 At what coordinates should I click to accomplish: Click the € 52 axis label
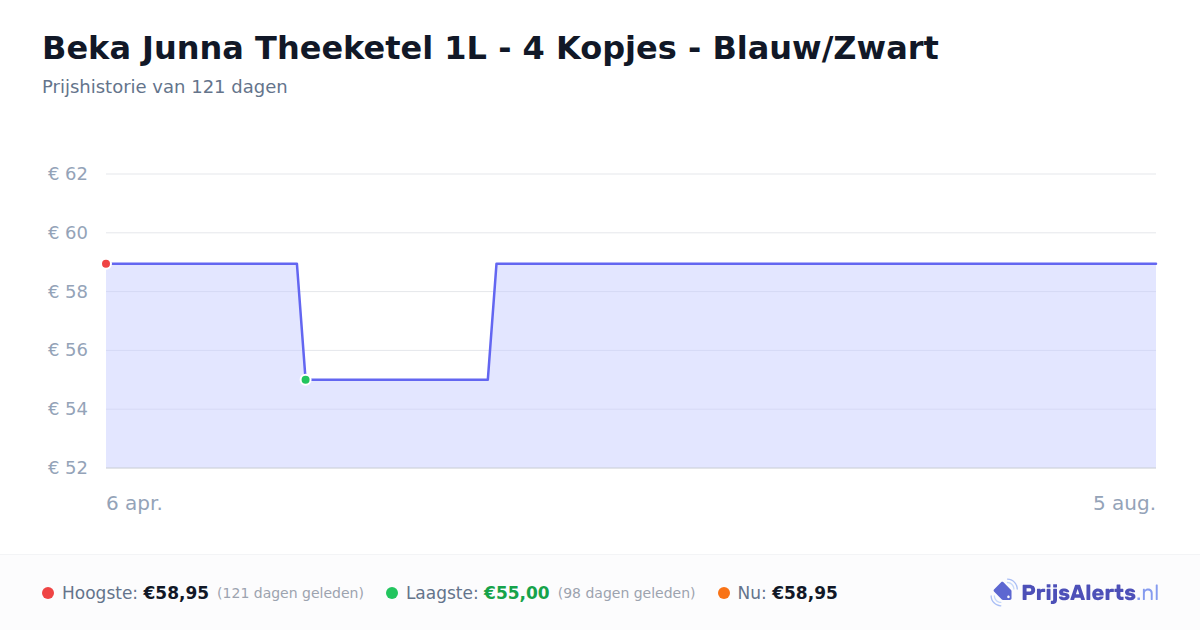(x=68, y=468)
